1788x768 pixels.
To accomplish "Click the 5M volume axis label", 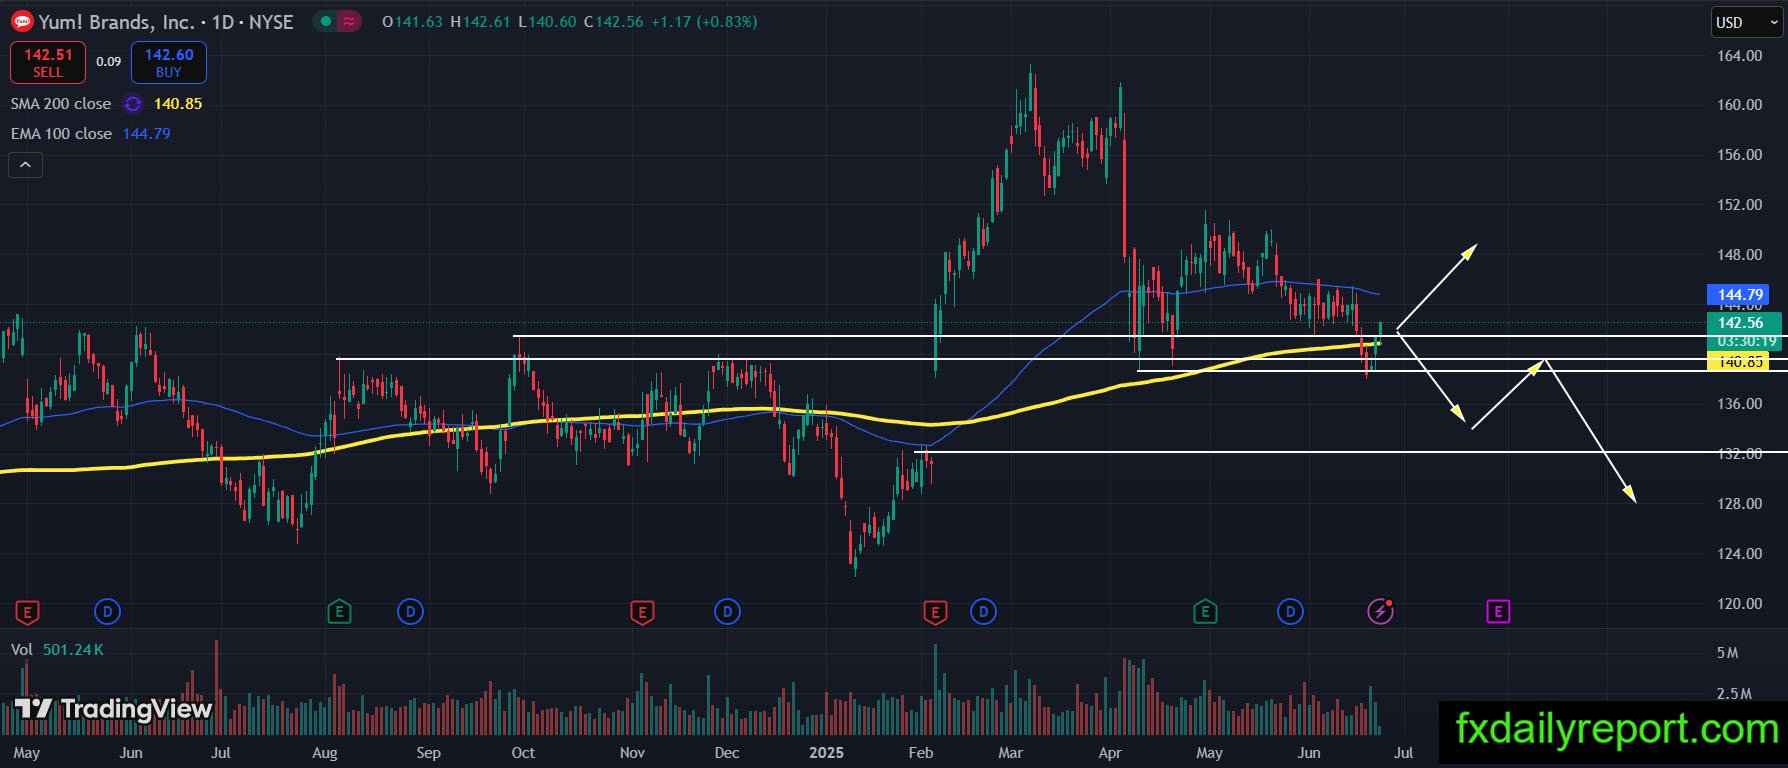I will [1727, 653].
